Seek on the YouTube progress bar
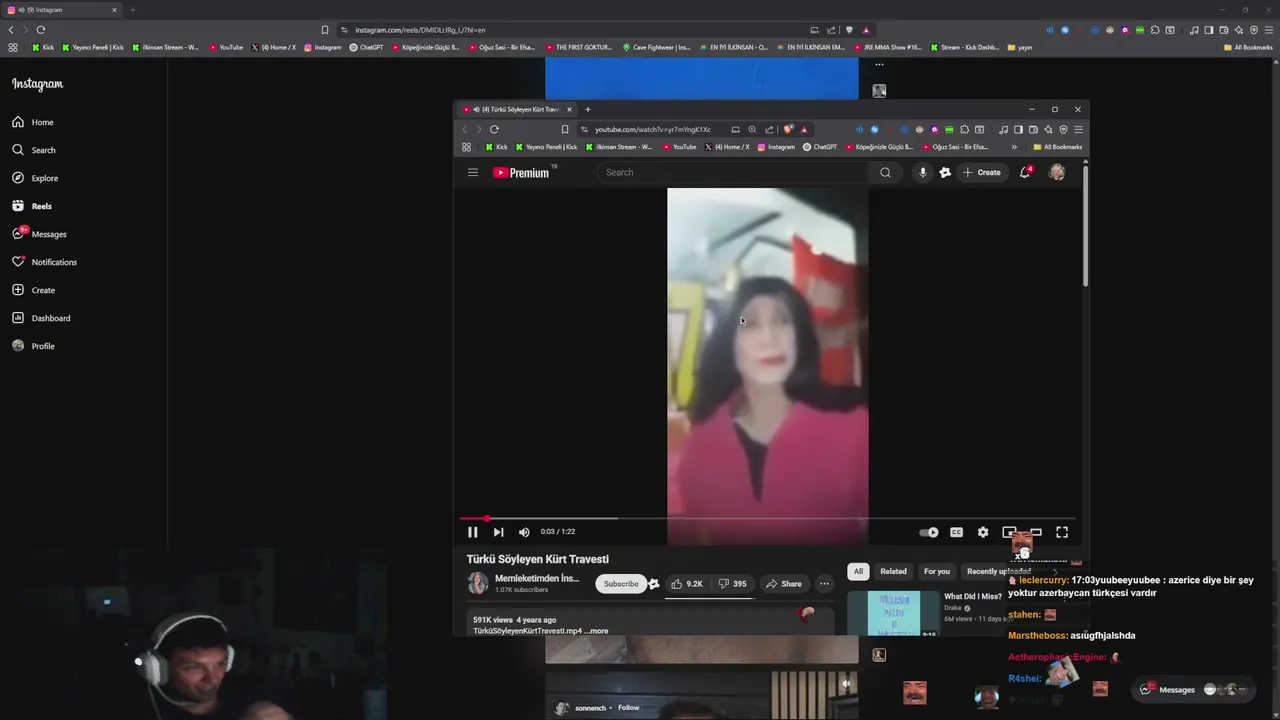This screenshot has height=720, width=1280. coord(768,518)
